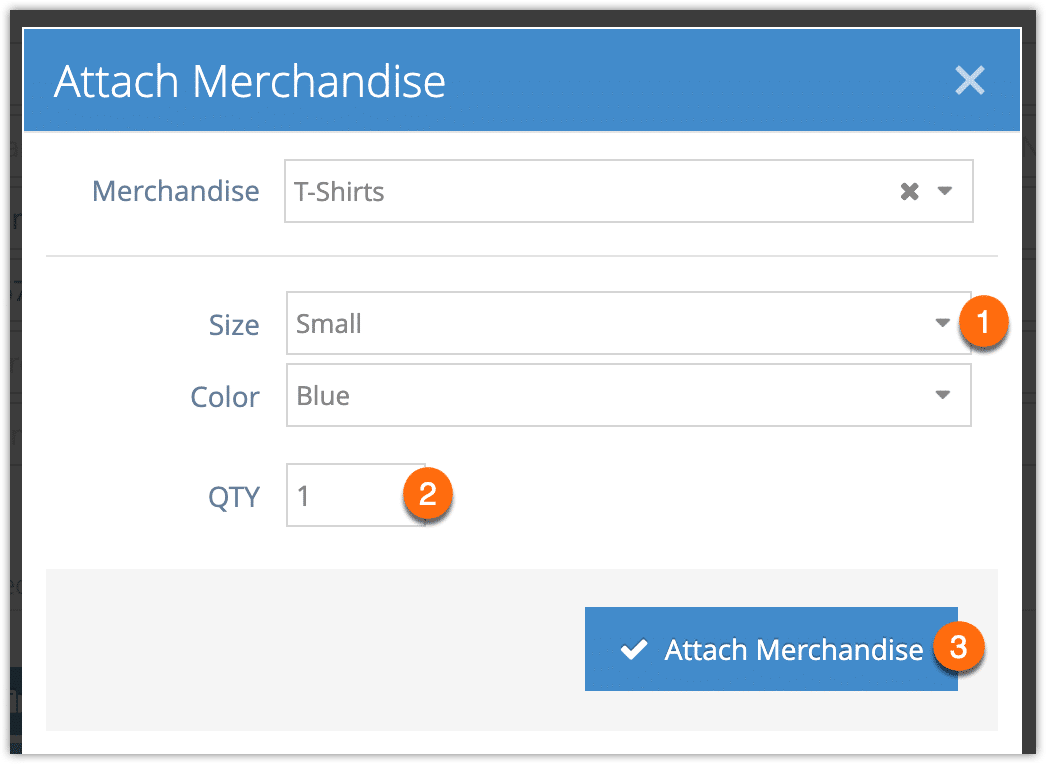Click the Attach Merchandise button
Image resolution: width=1046 pixels, height=764 pixels.
point(771,649)
